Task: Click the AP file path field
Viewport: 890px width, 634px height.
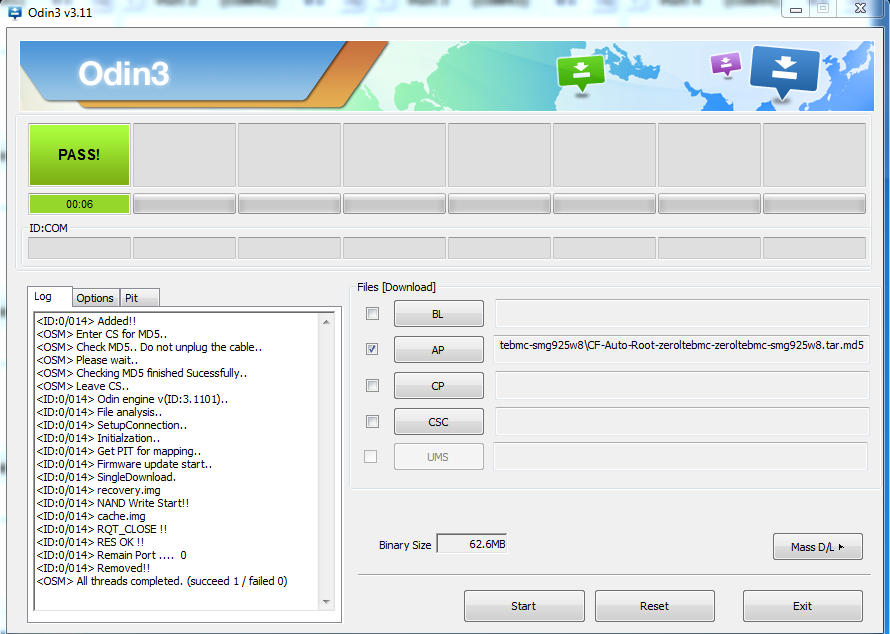Action: pyautogui.click(x=681, y=349)
